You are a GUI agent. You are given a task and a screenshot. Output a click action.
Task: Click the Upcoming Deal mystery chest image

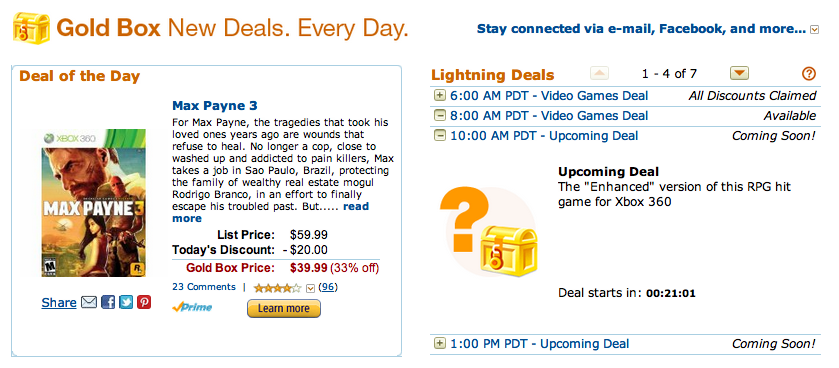click(489, 232)
